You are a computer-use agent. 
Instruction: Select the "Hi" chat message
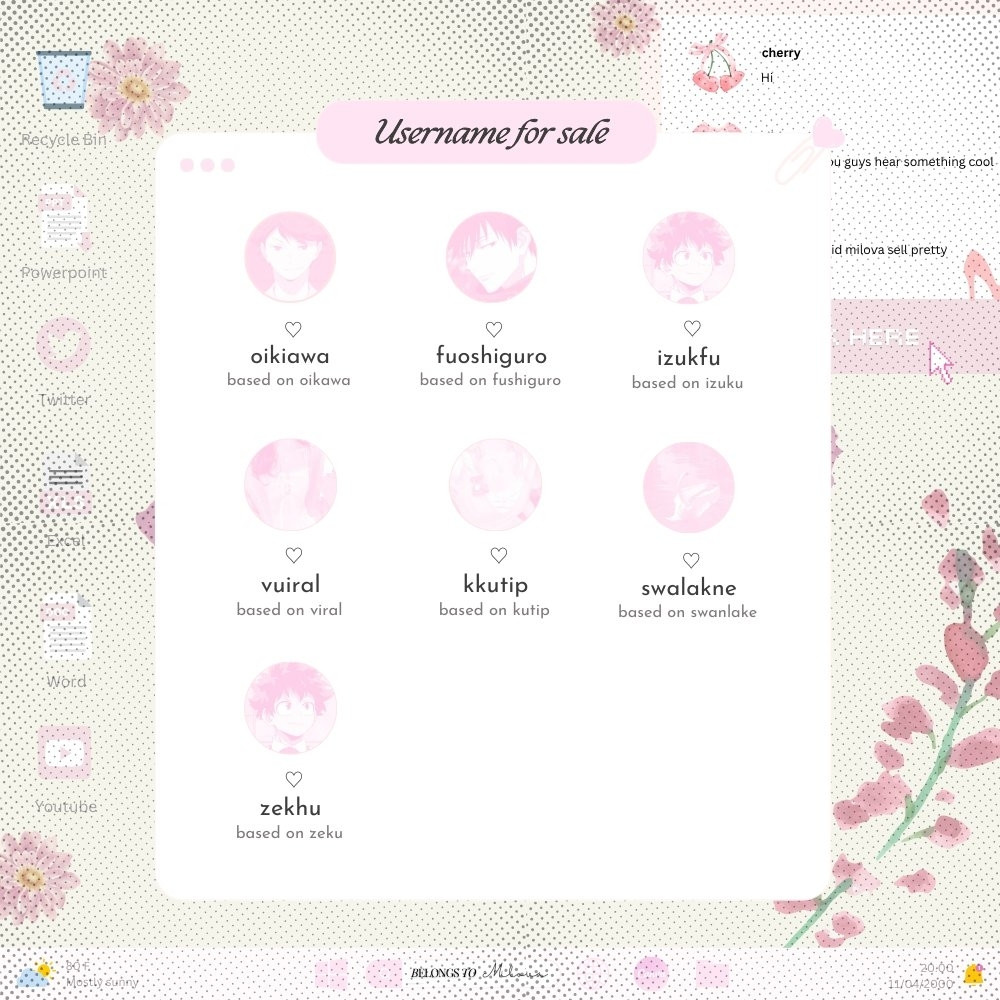tap(767, 78)
